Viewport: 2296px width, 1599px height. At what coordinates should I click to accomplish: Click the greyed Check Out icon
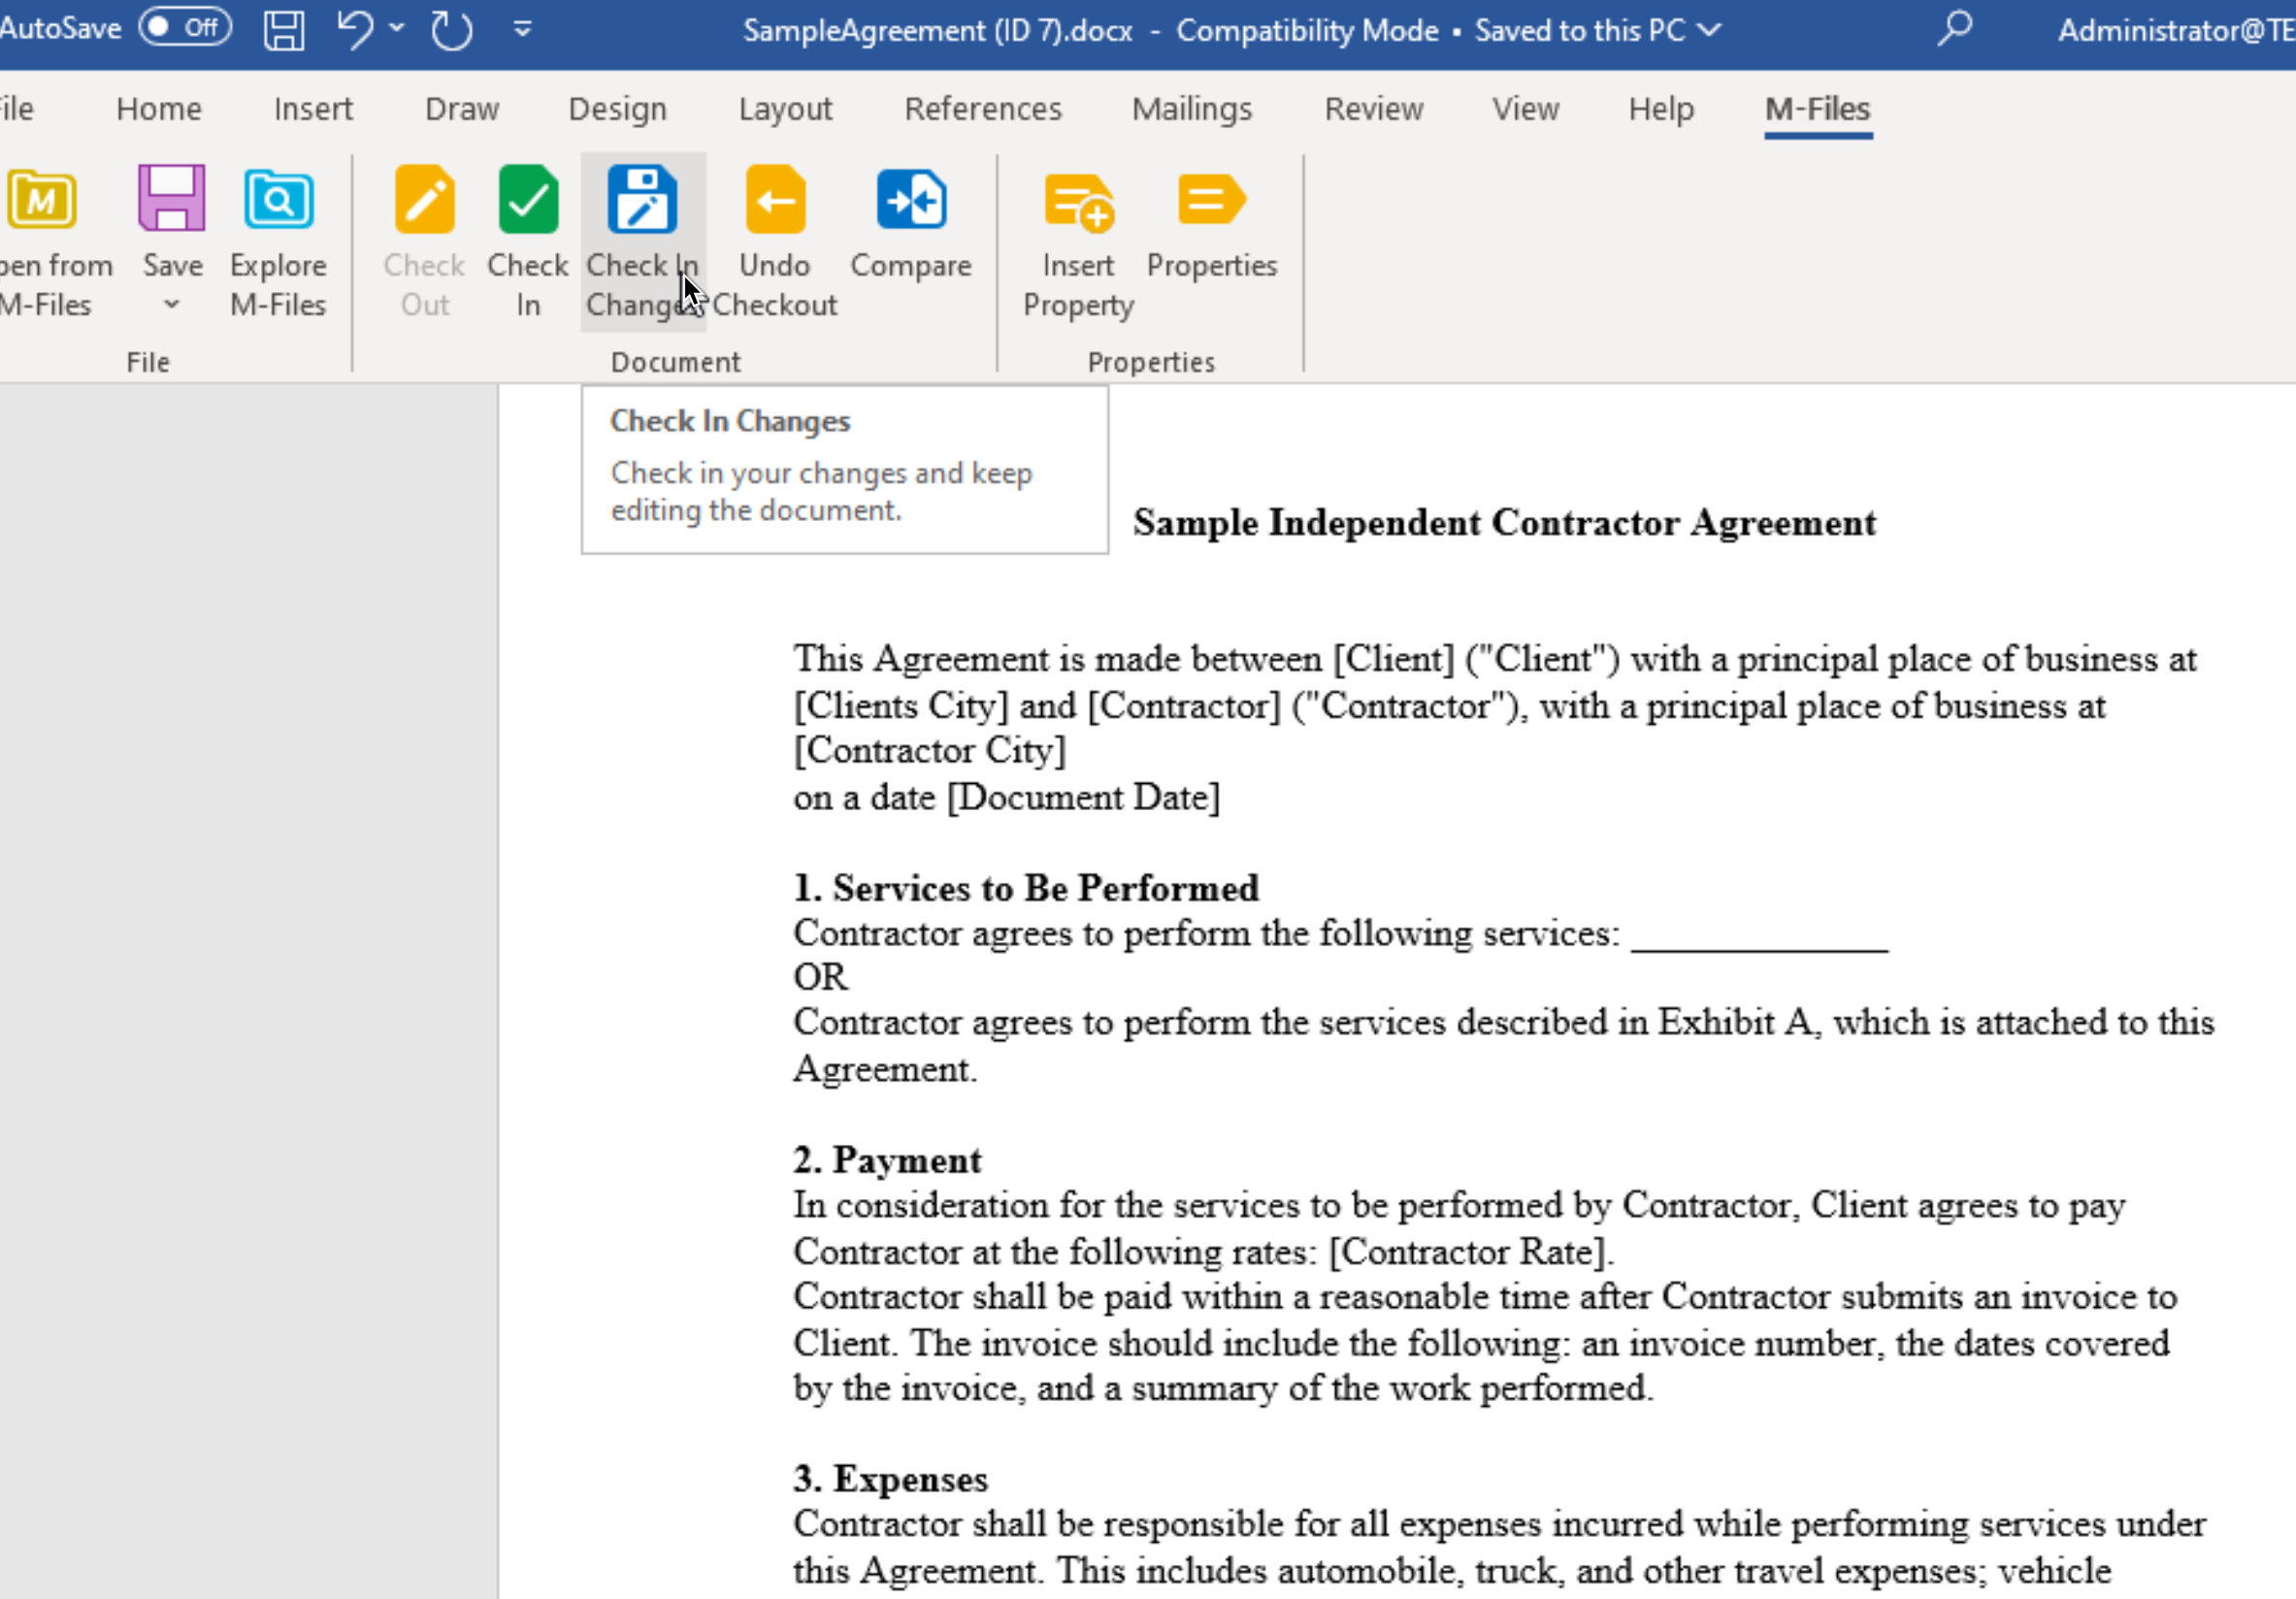point(424,198)
